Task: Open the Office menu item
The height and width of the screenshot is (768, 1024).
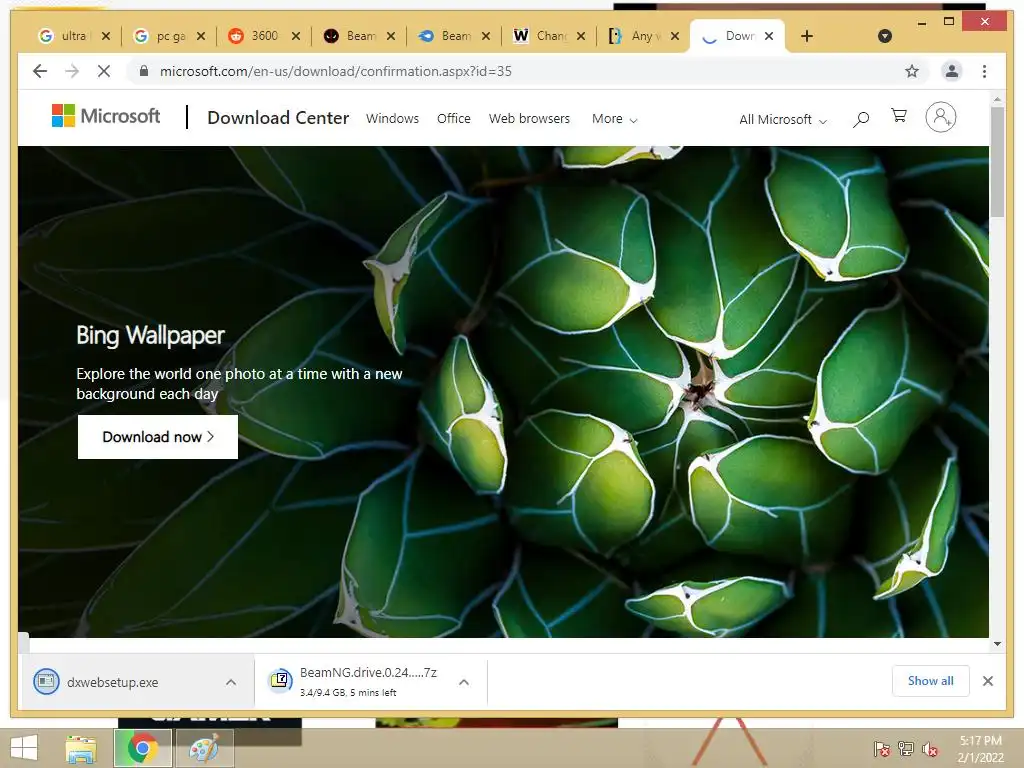Action: 454,118
